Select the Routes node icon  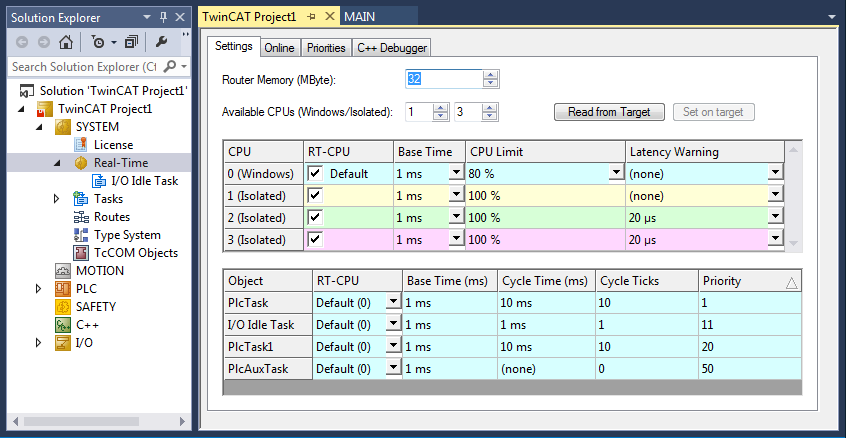pyautogui.click(x=81, y=217)
